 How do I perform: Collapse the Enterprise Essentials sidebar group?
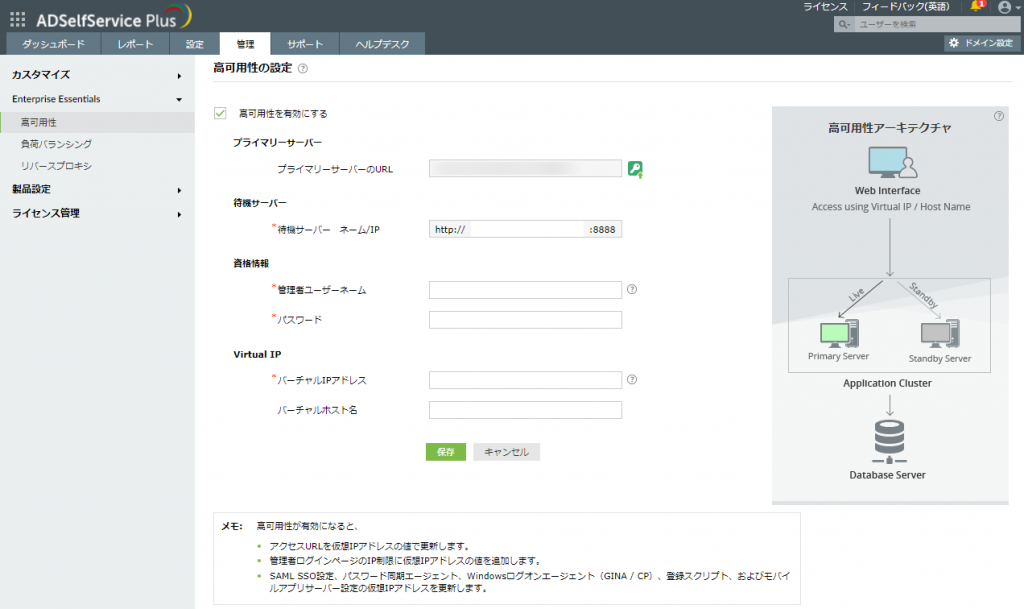[x=55, y=99]
